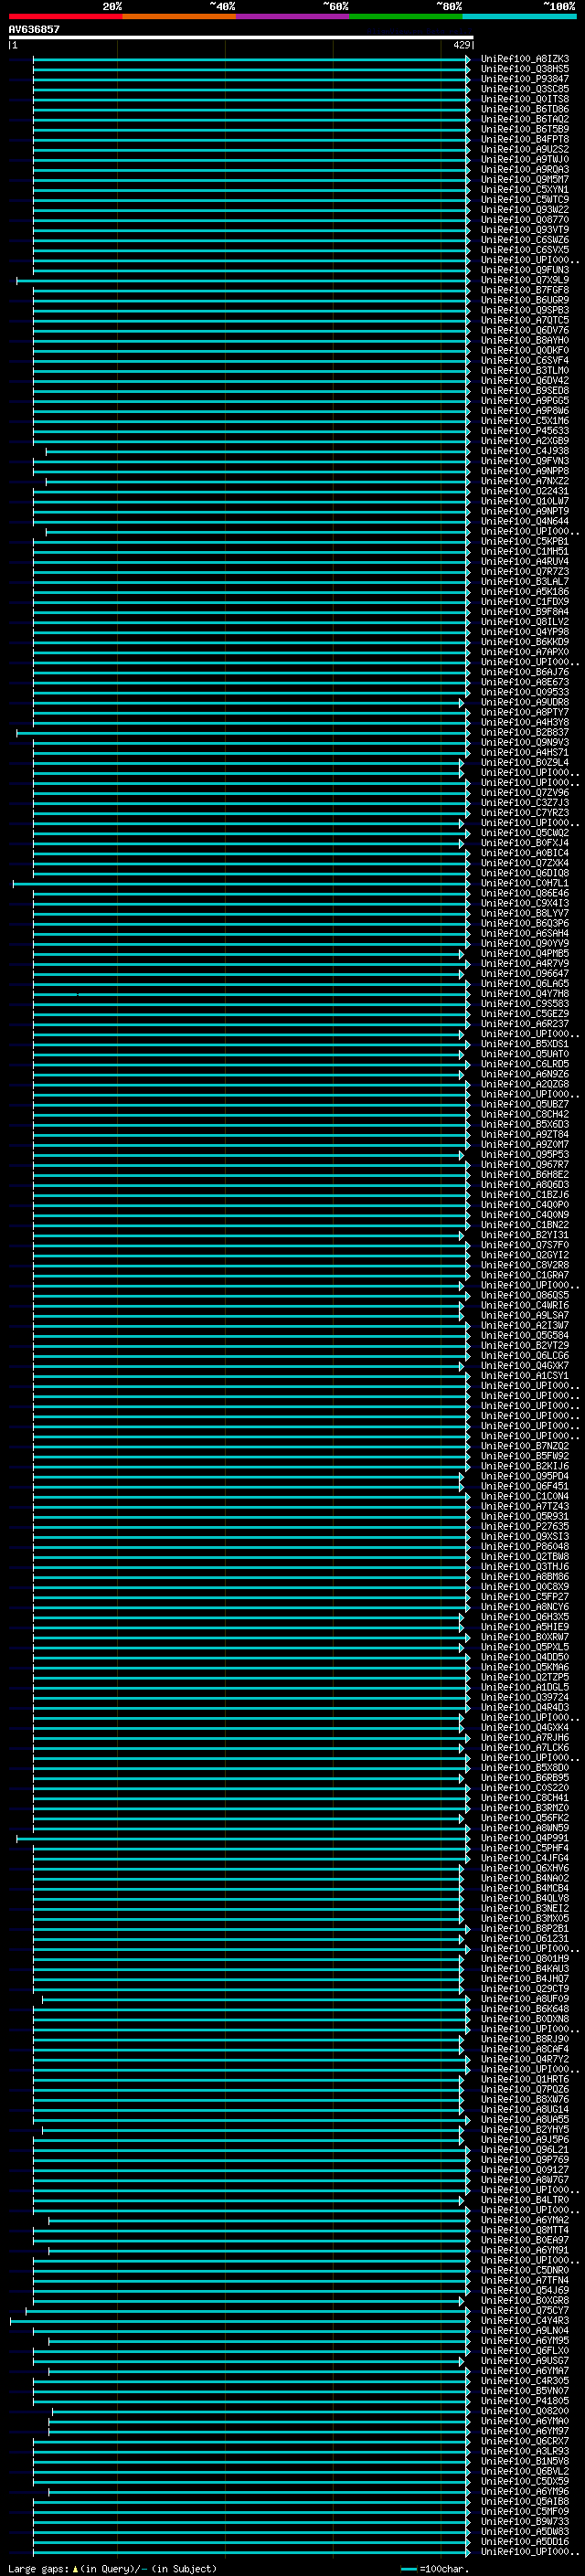Click the purple ~60% identity legend segment
Screen dimensions: 585x2576
292,16
